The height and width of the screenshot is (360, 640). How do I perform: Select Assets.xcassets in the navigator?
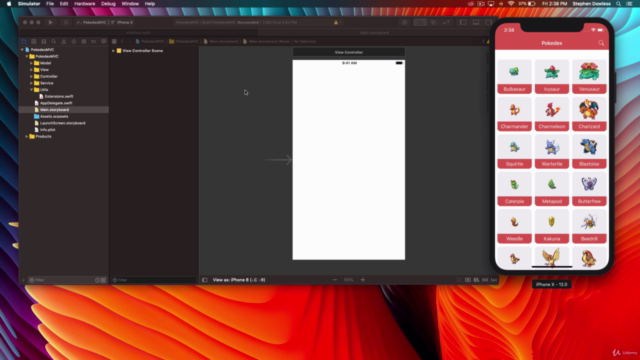(x=54, y=116)
